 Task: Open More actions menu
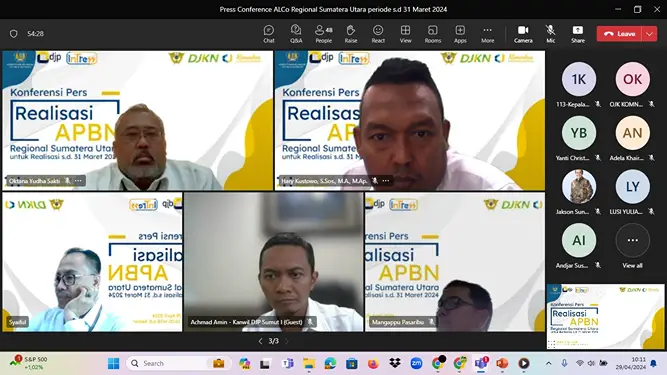coord(487,34)
